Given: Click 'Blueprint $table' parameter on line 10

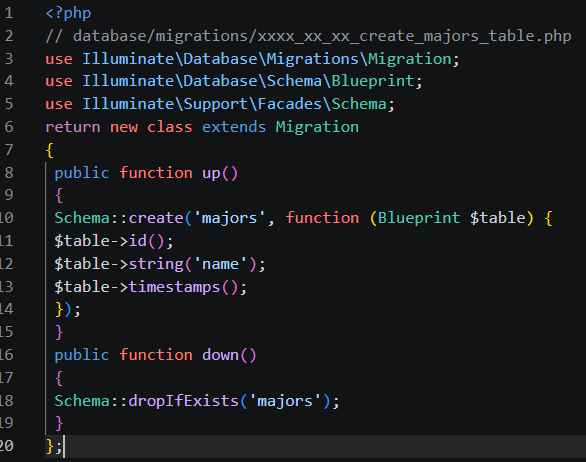Looking at the screenshot, I should point(451,218).
